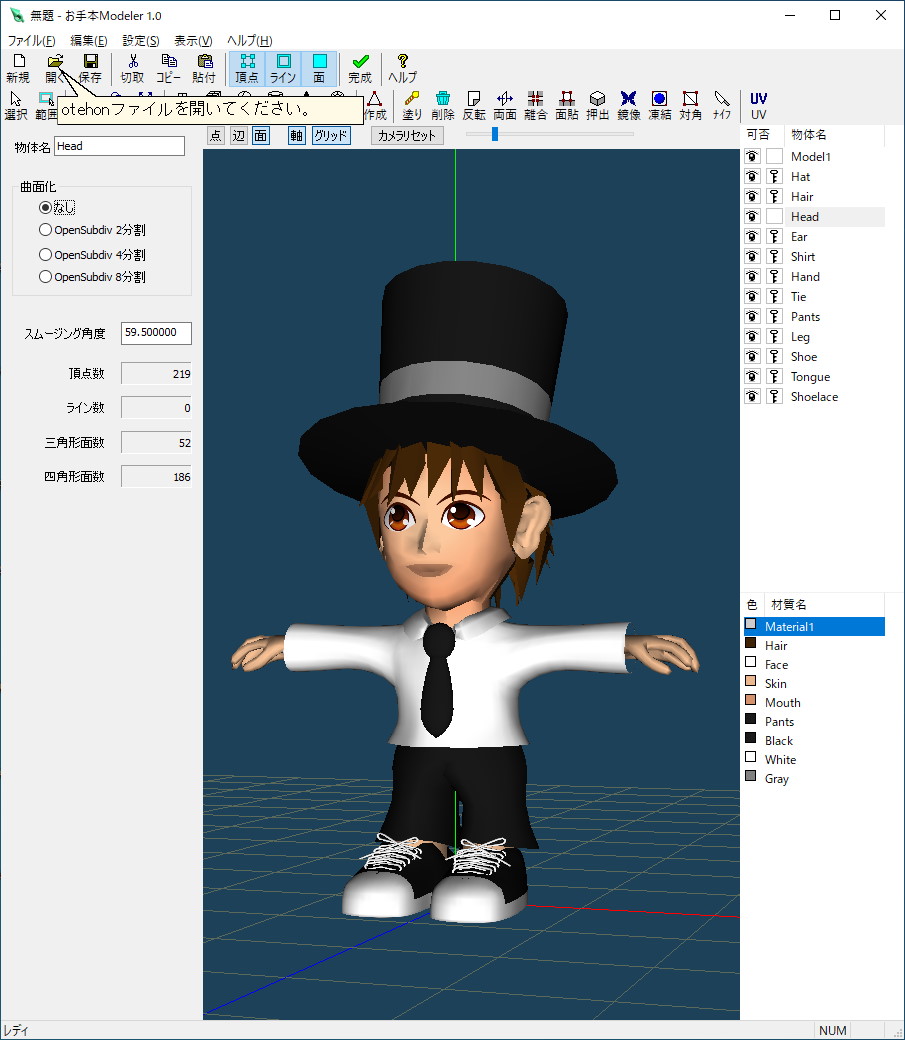Image resolution: width=905 pixels, height=1040 pixels.
Task: Activate the 鏡像 (mirror) tool
Action: (628, 105)
